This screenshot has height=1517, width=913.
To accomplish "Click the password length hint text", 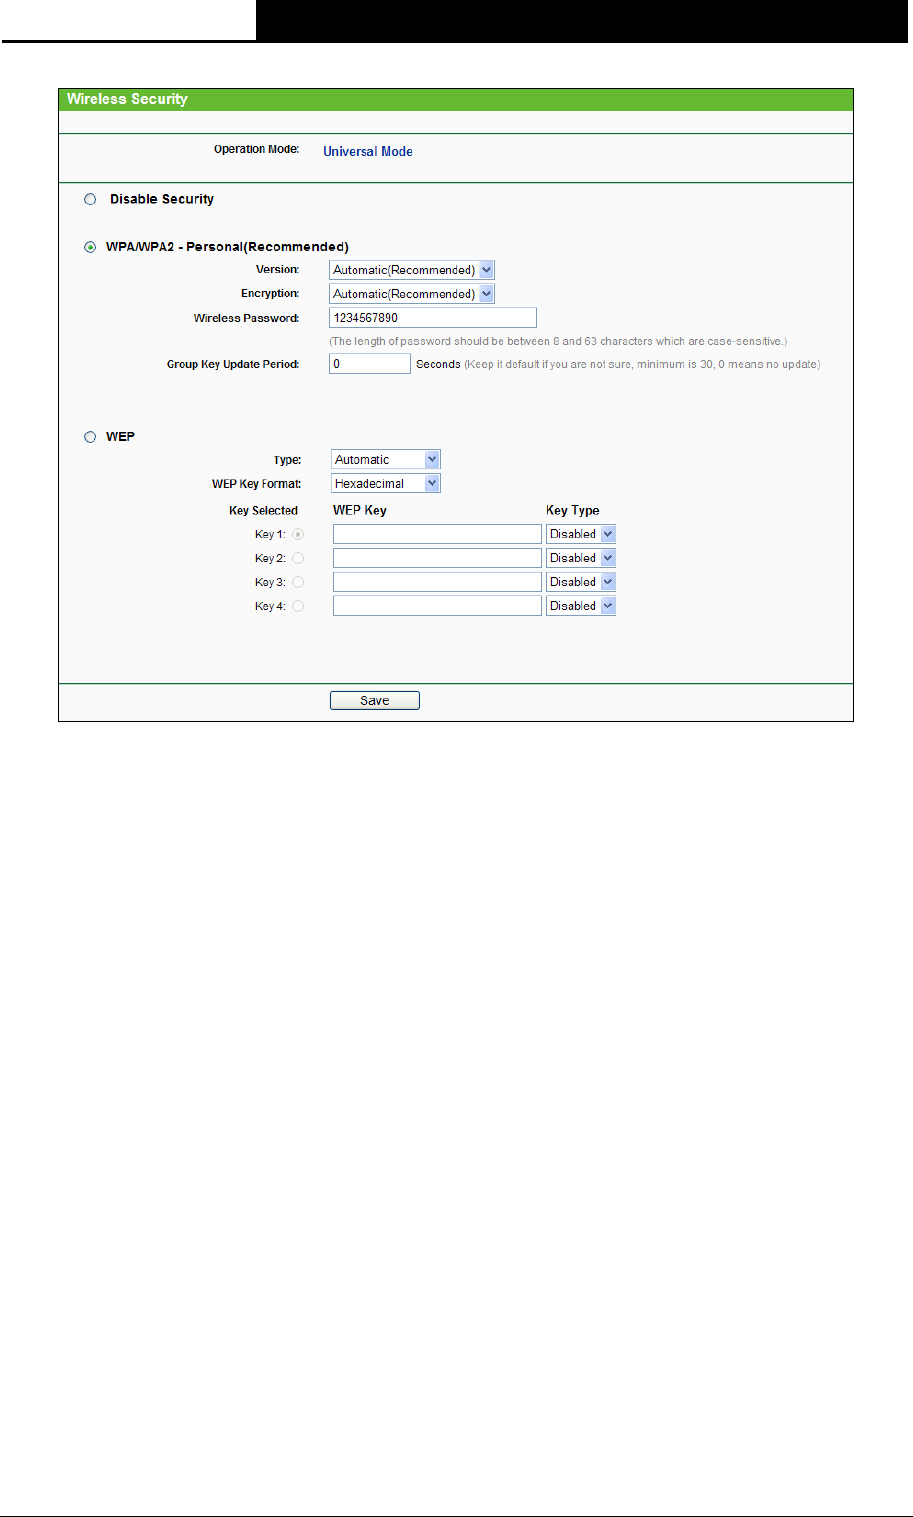I will [558, 342].
